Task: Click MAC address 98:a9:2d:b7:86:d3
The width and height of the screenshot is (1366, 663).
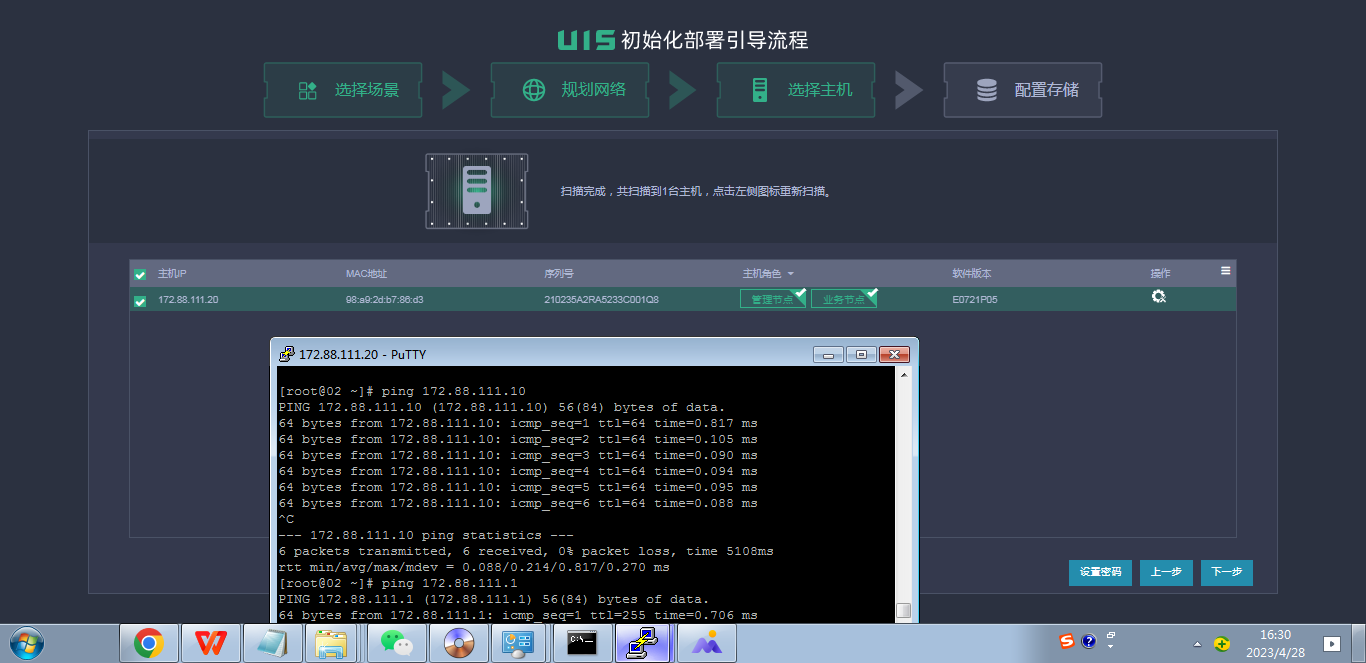Action: pos(385,300)
